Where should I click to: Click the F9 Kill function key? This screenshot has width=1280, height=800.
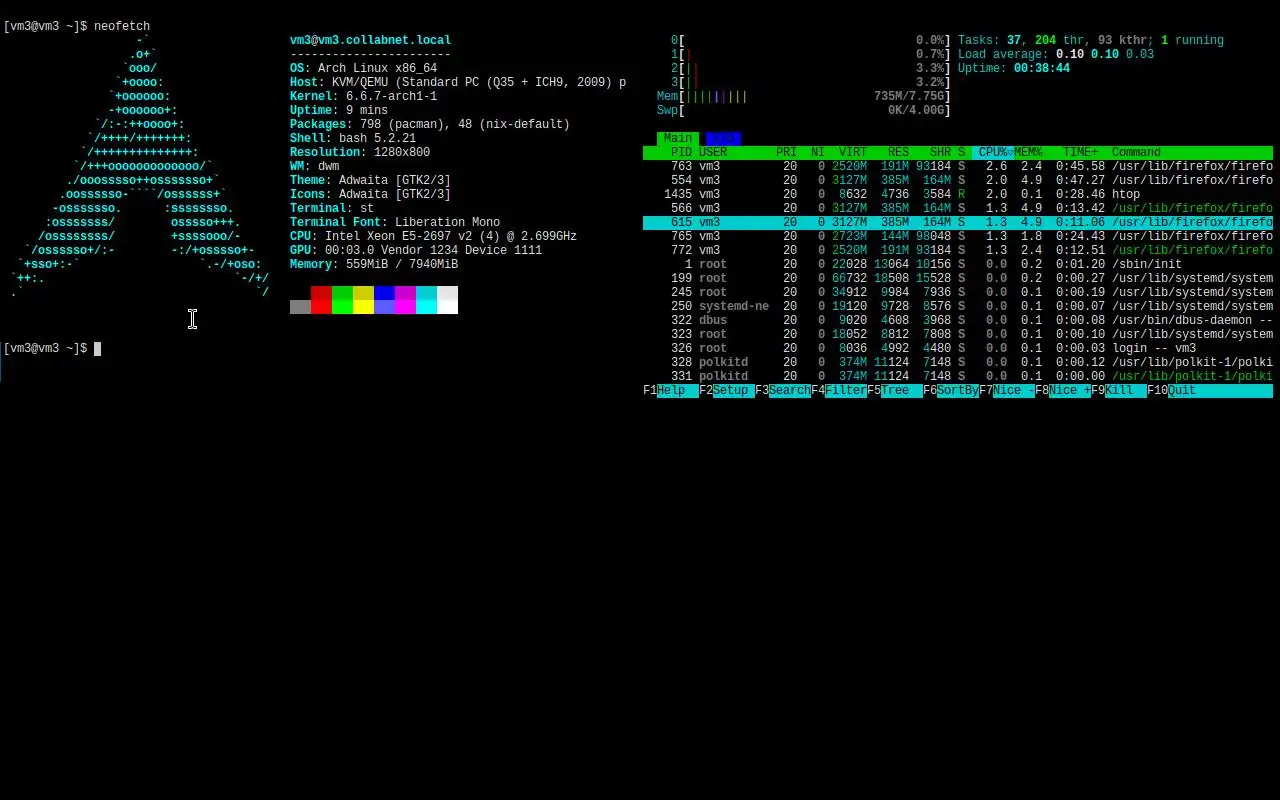click(1119, 390)
